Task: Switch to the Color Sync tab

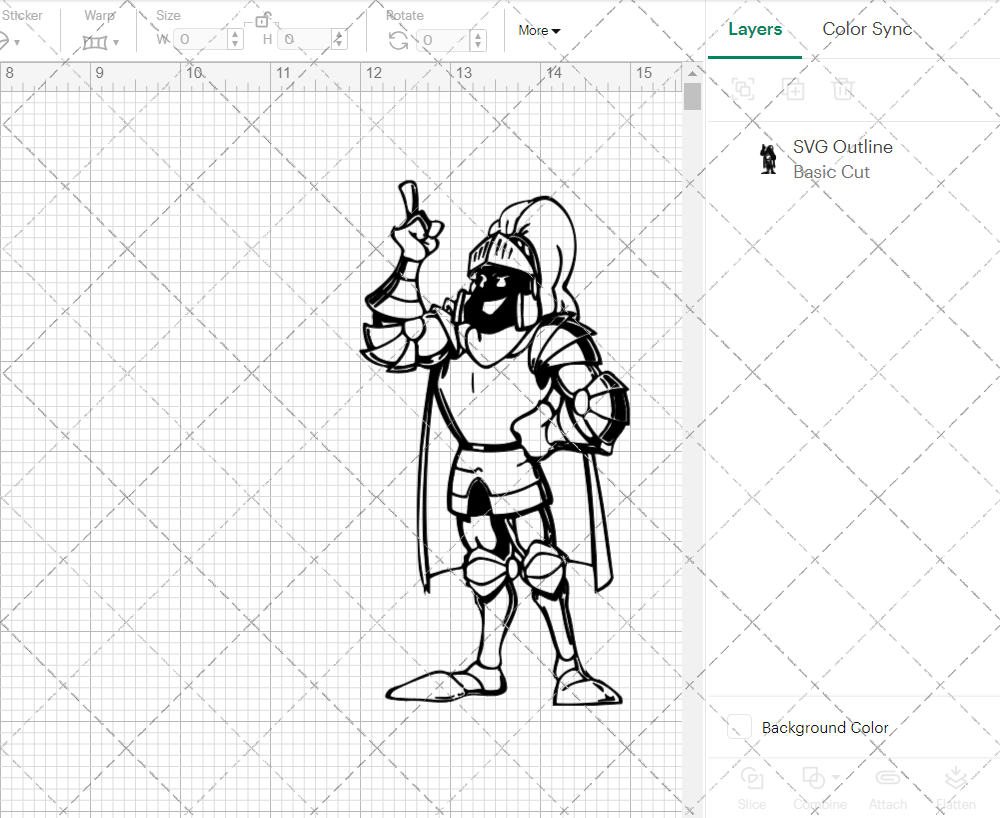Action: click(x=867, y=29)
